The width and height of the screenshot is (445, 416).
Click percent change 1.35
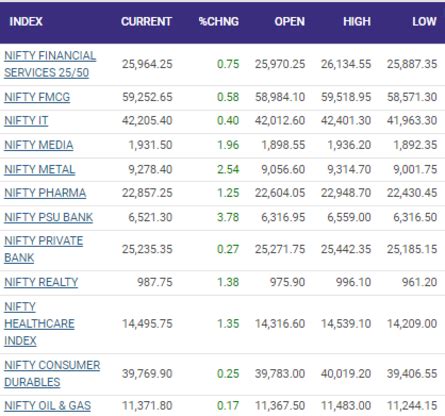tap(228, 324)
